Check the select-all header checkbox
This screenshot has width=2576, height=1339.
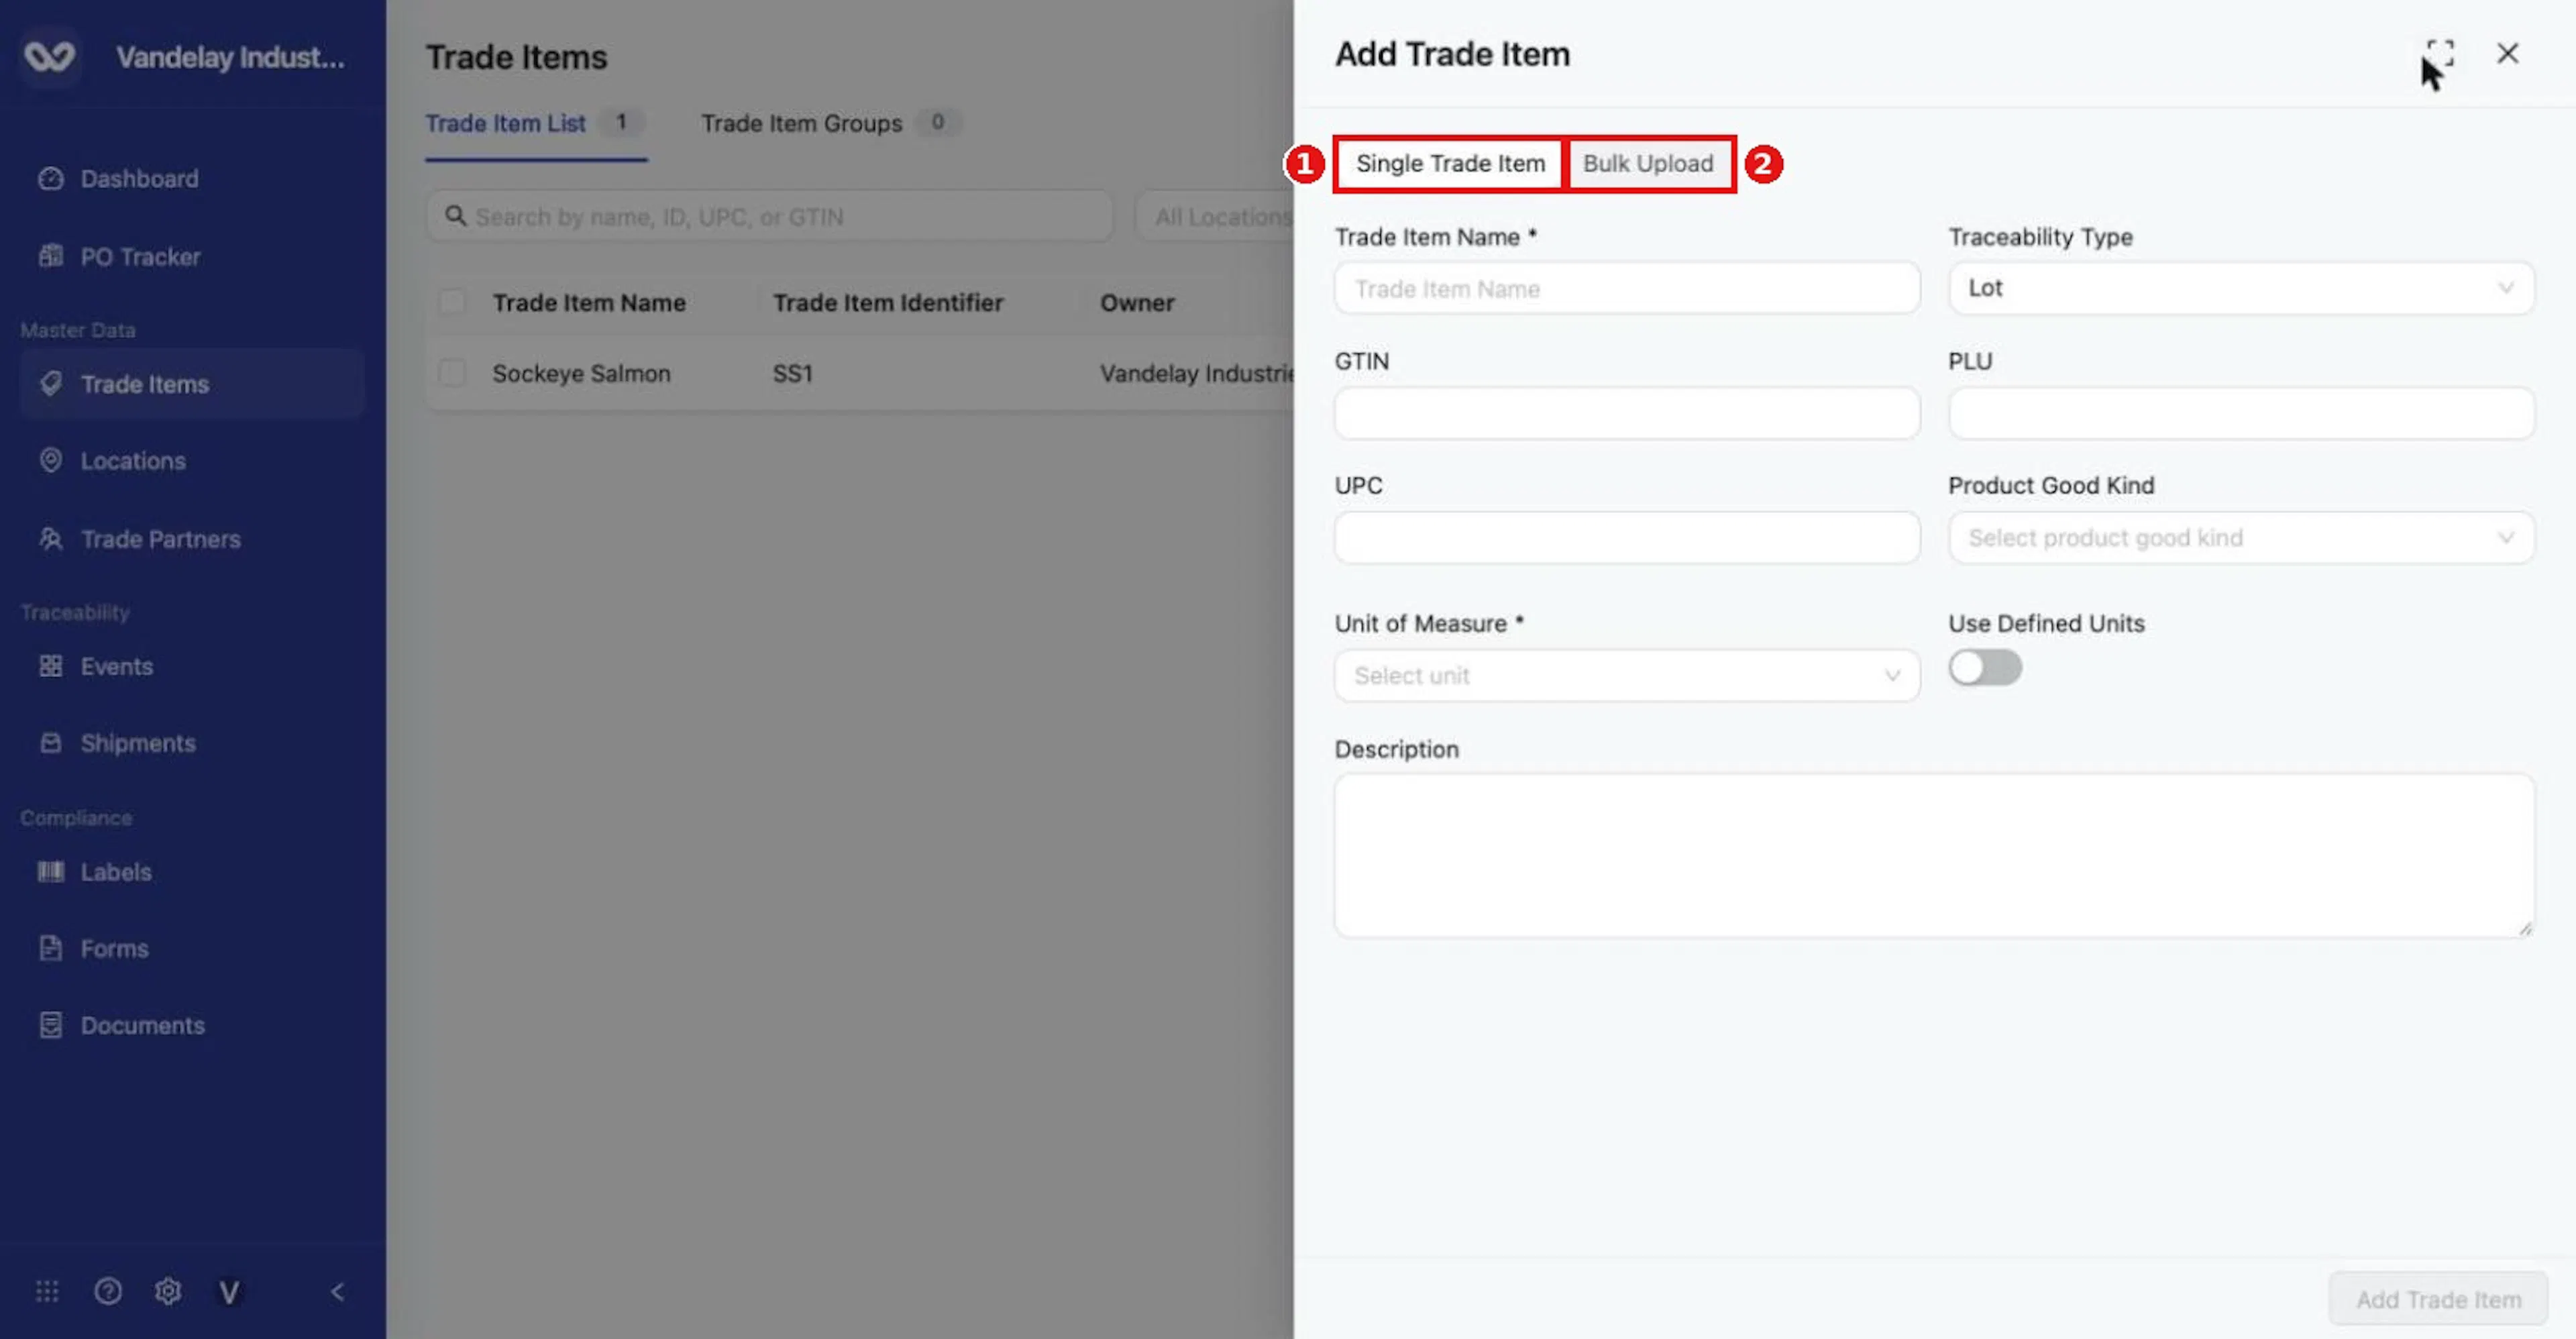(x=452, y=302)
